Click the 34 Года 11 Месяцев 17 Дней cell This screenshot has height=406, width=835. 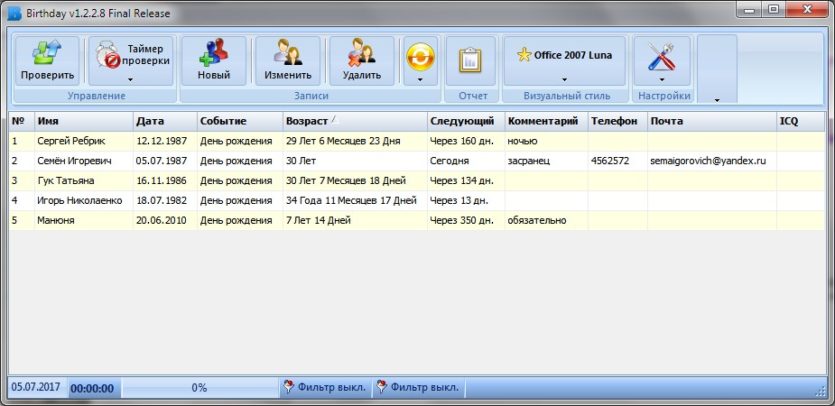[x=355, y=201]
